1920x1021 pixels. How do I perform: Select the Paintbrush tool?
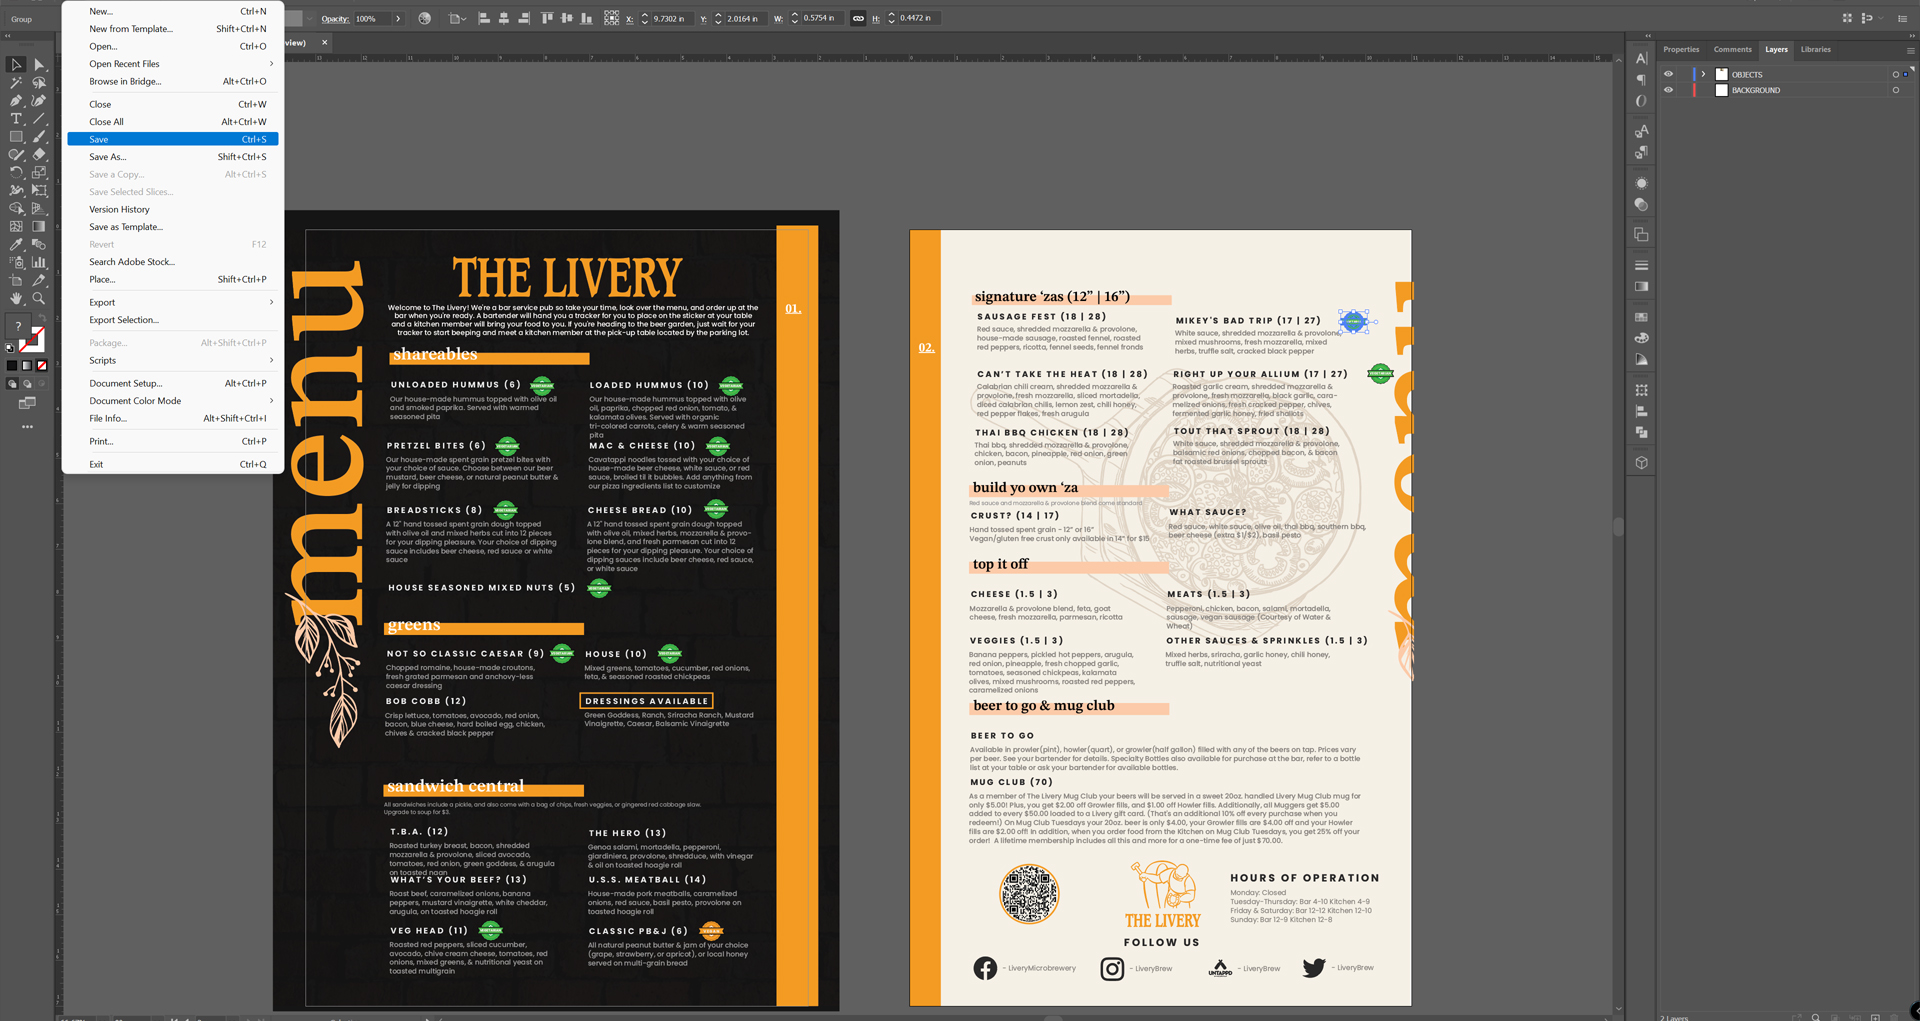point(39,137)
